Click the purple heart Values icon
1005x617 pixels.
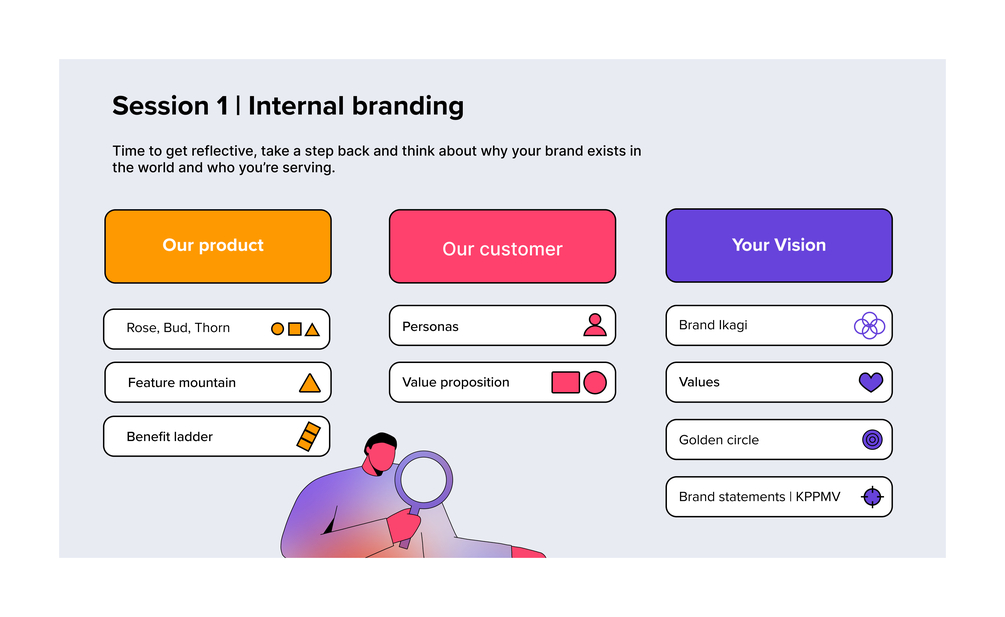point(871,382)
